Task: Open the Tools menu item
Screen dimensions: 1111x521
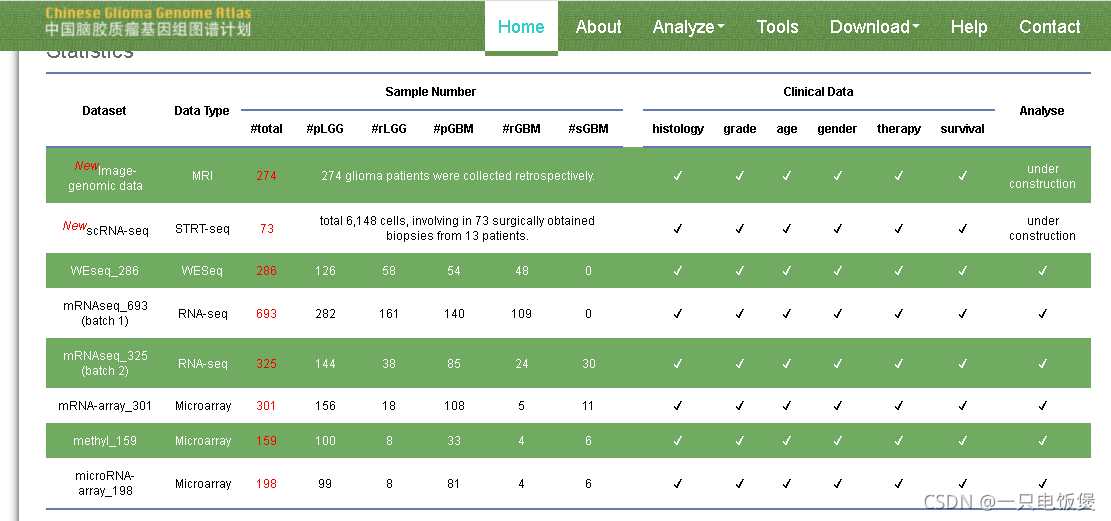Action: [x=777, y=27]
